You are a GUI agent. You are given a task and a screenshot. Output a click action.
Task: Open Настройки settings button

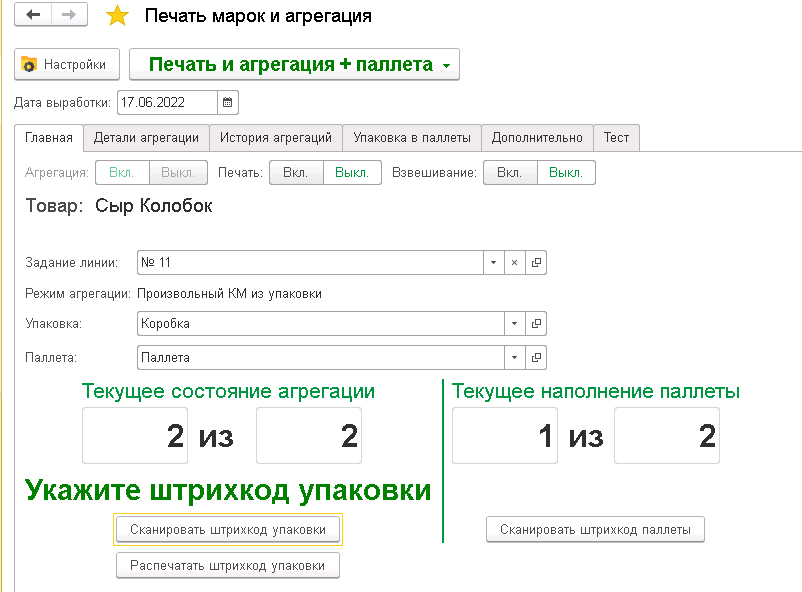pyautogui.click(x=67, y=64)
